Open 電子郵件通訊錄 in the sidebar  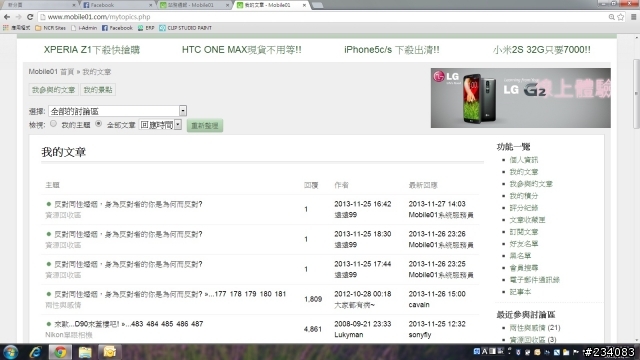click(535, 280)
